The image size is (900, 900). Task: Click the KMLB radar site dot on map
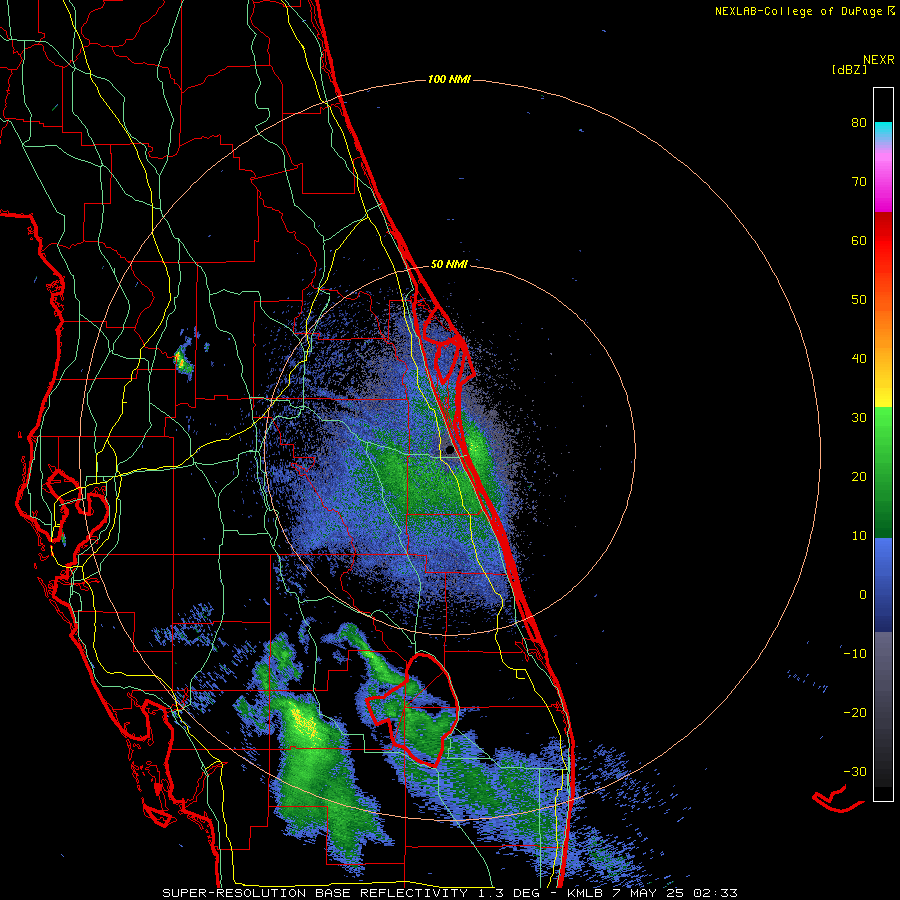coord(449,451)
